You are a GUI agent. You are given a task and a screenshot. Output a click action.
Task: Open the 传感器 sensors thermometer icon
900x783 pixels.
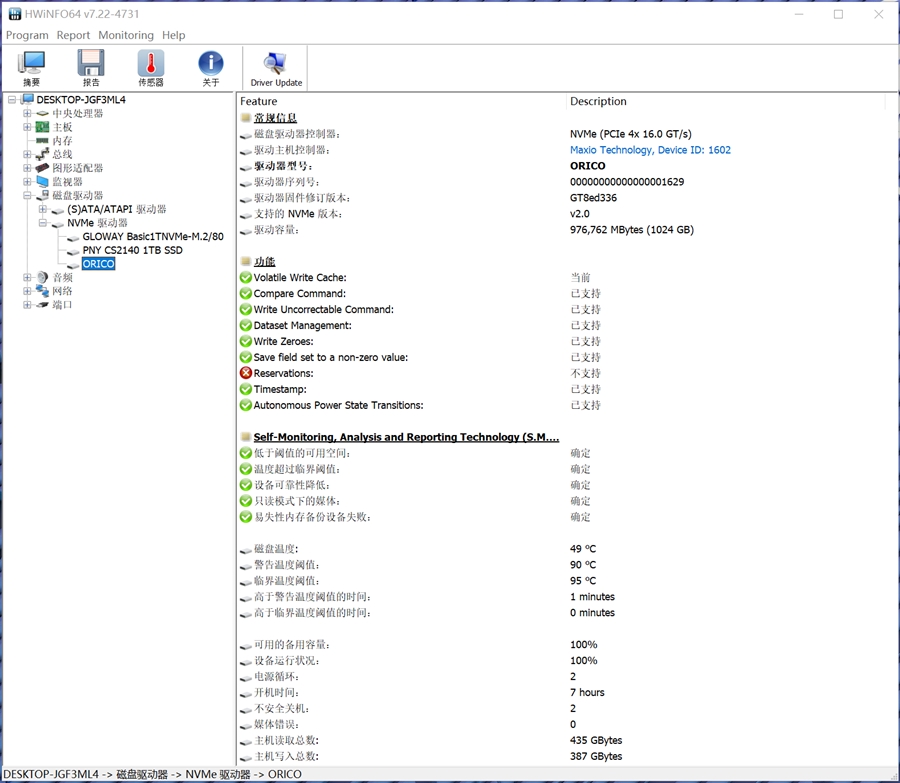pyautogui.click(x=151, y=68)
